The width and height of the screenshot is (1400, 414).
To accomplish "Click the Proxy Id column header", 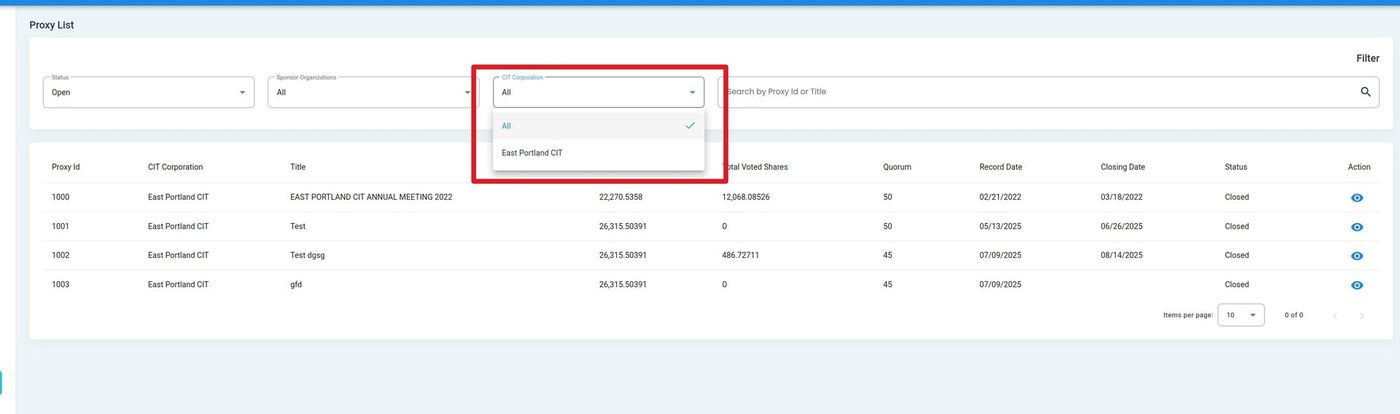I will click(66, 167).
